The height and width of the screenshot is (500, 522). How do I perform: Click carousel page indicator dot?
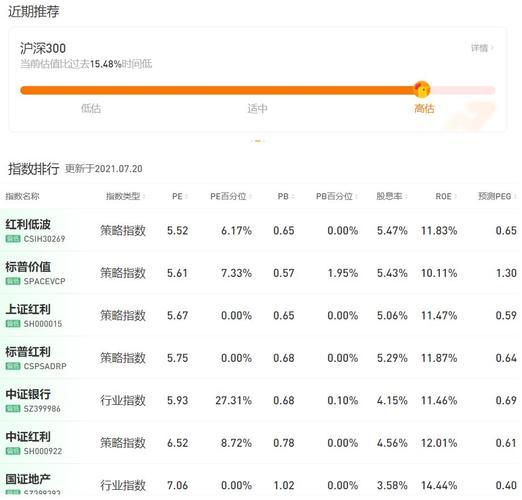point(258,141)
